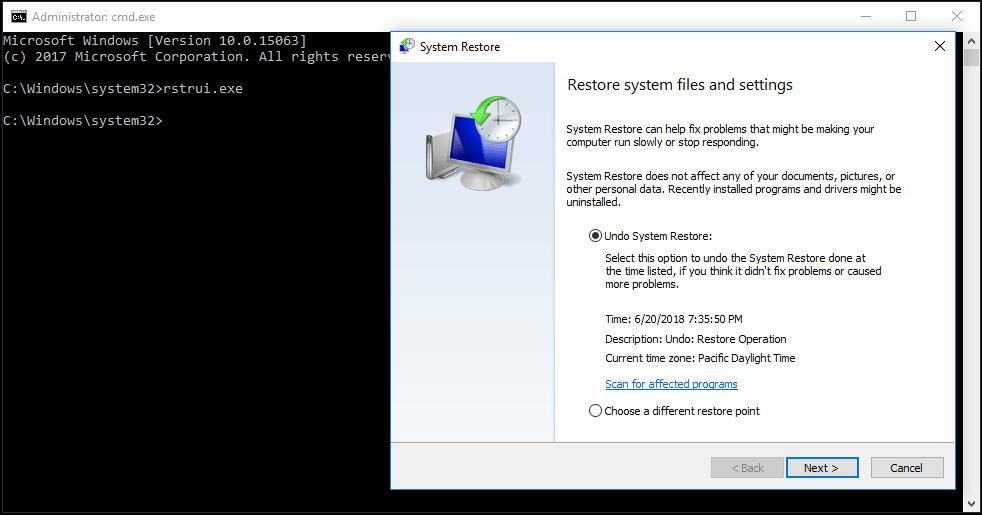
Task: Click the cmd.exe icon in title bar
Action: pos(17,17)
